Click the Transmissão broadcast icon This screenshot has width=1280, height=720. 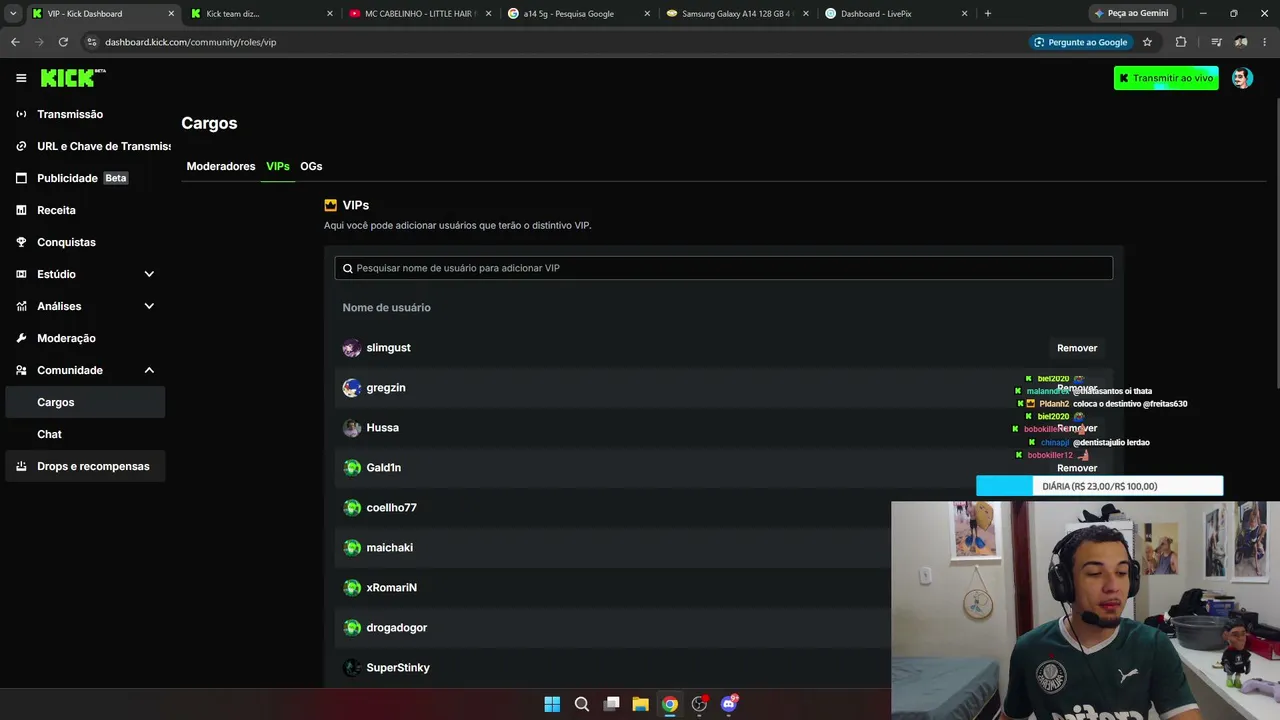[21, 114]
